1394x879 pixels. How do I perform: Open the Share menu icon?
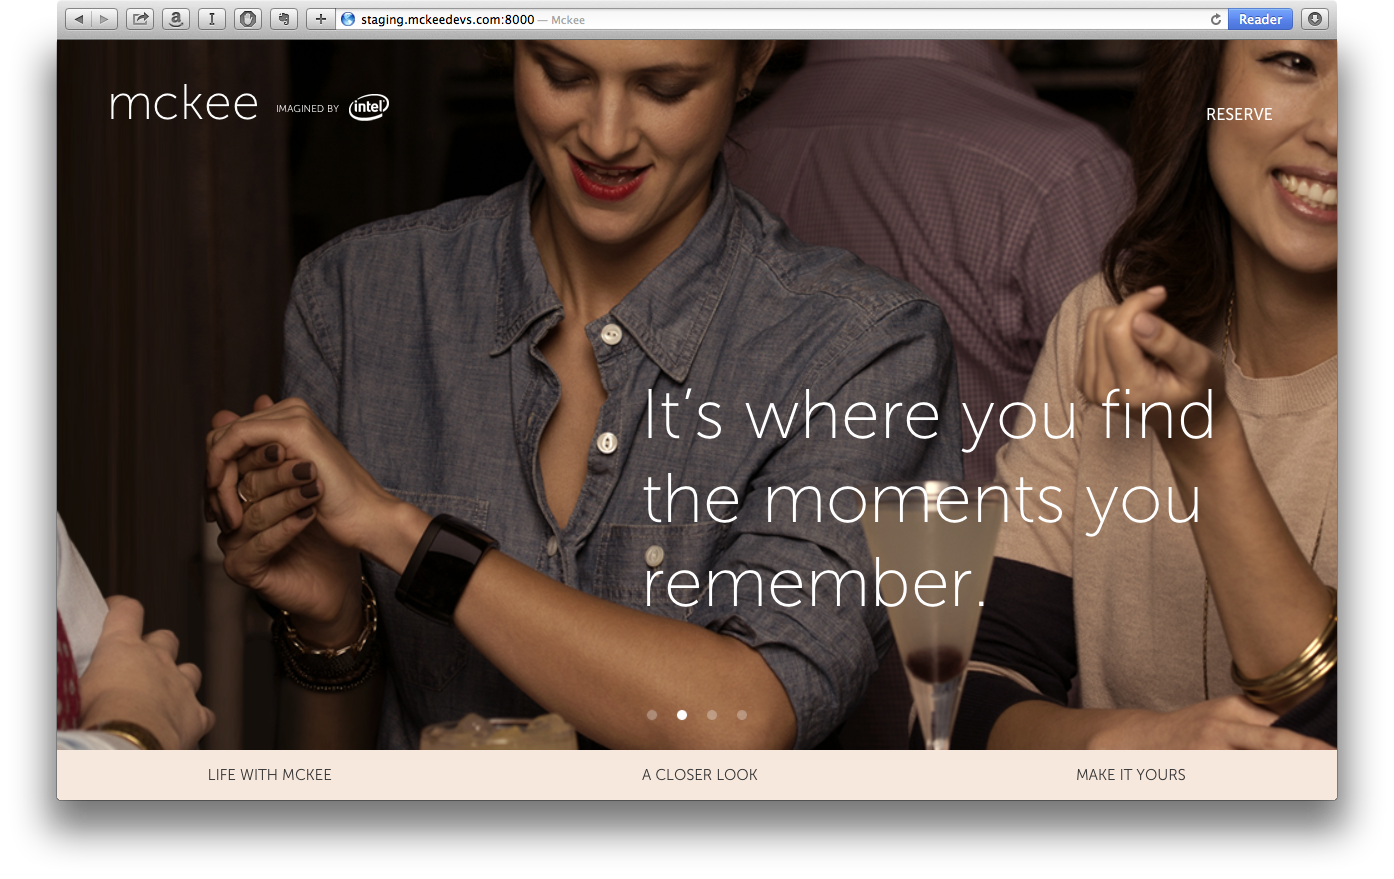(140, 18)
